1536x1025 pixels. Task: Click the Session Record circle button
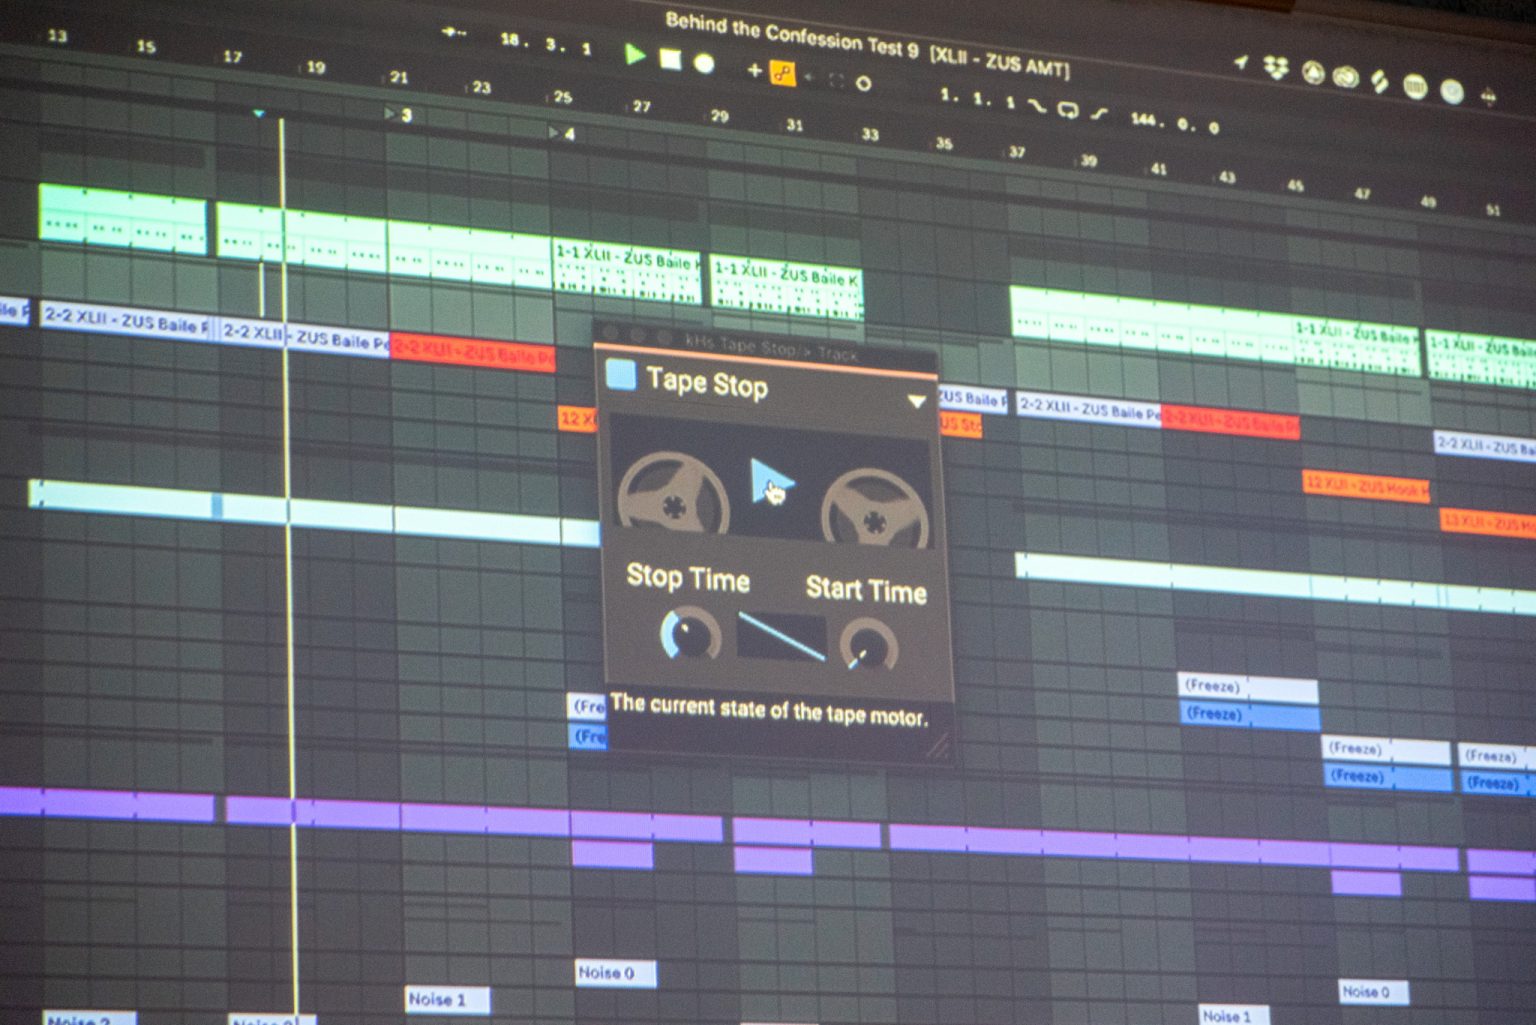click(863, 83)
